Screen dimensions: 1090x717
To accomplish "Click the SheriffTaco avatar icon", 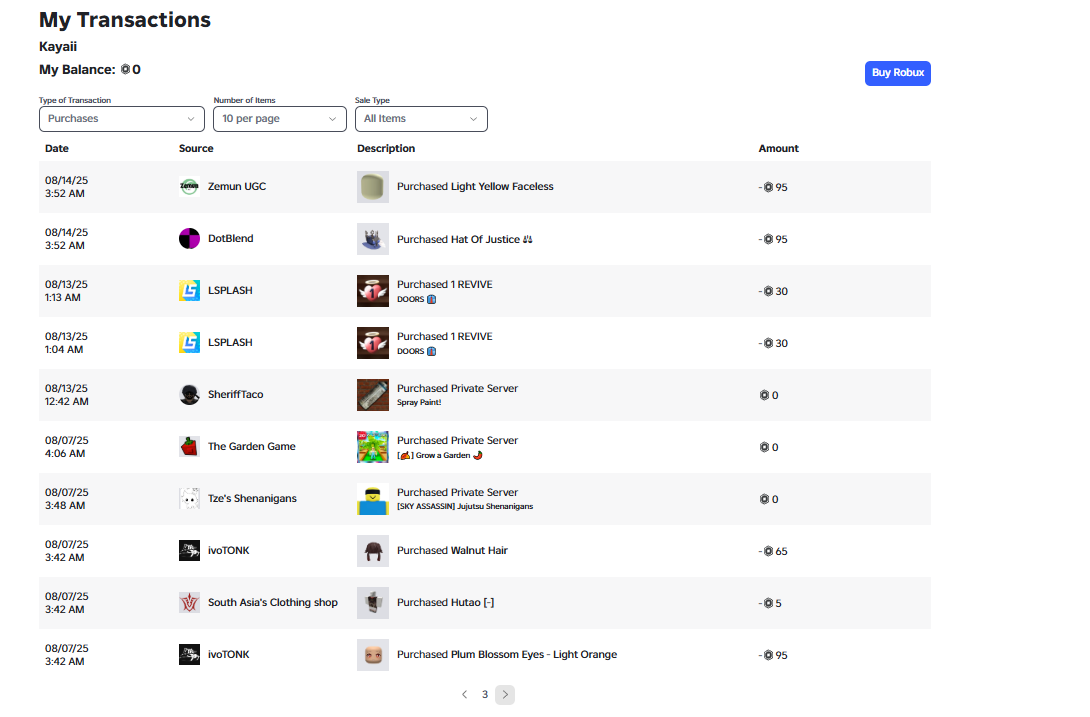I will (189, 394).
